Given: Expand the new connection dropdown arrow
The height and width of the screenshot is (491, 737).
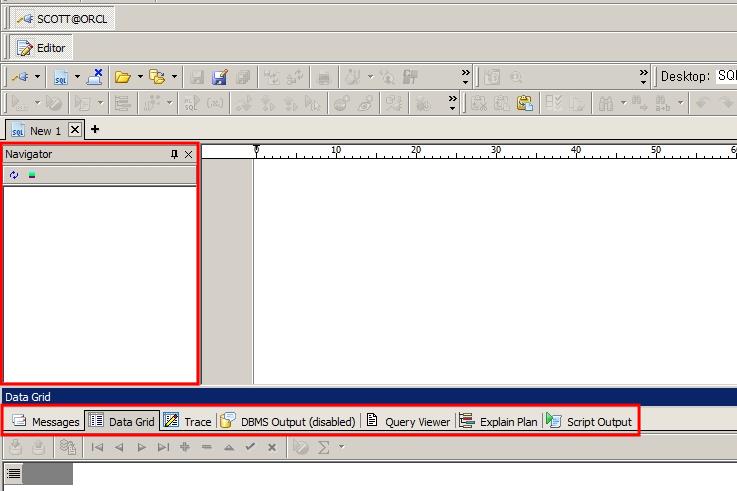Looking at the screenshot, I should click(x=38, y=76).
